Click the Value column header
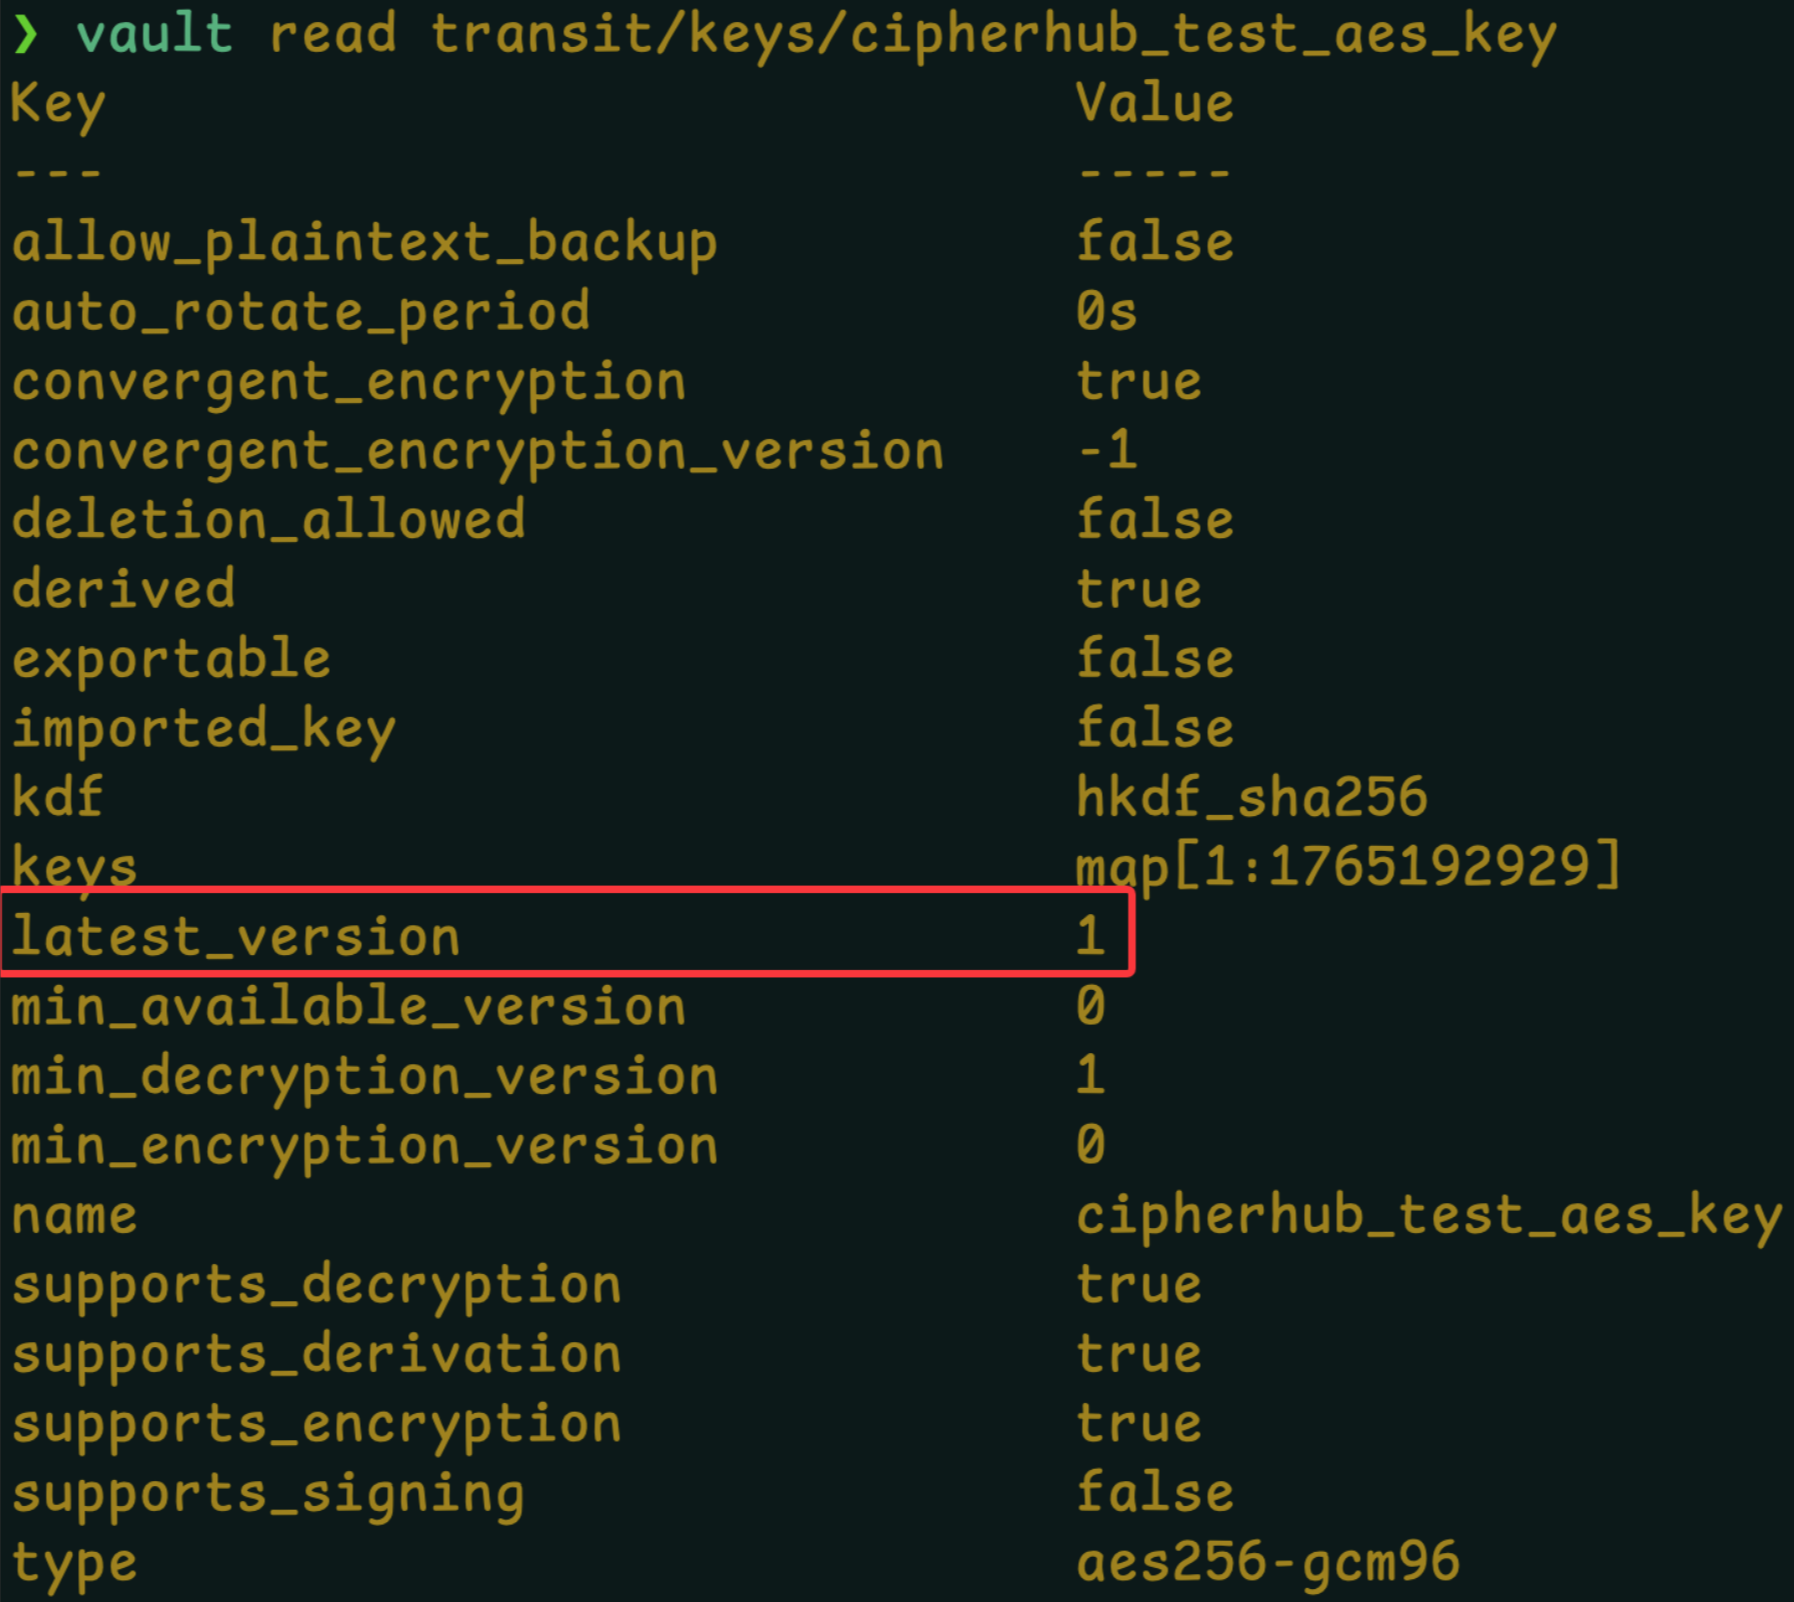This screenshot has width=1794, height=1602. click(x=1154, y=103)
